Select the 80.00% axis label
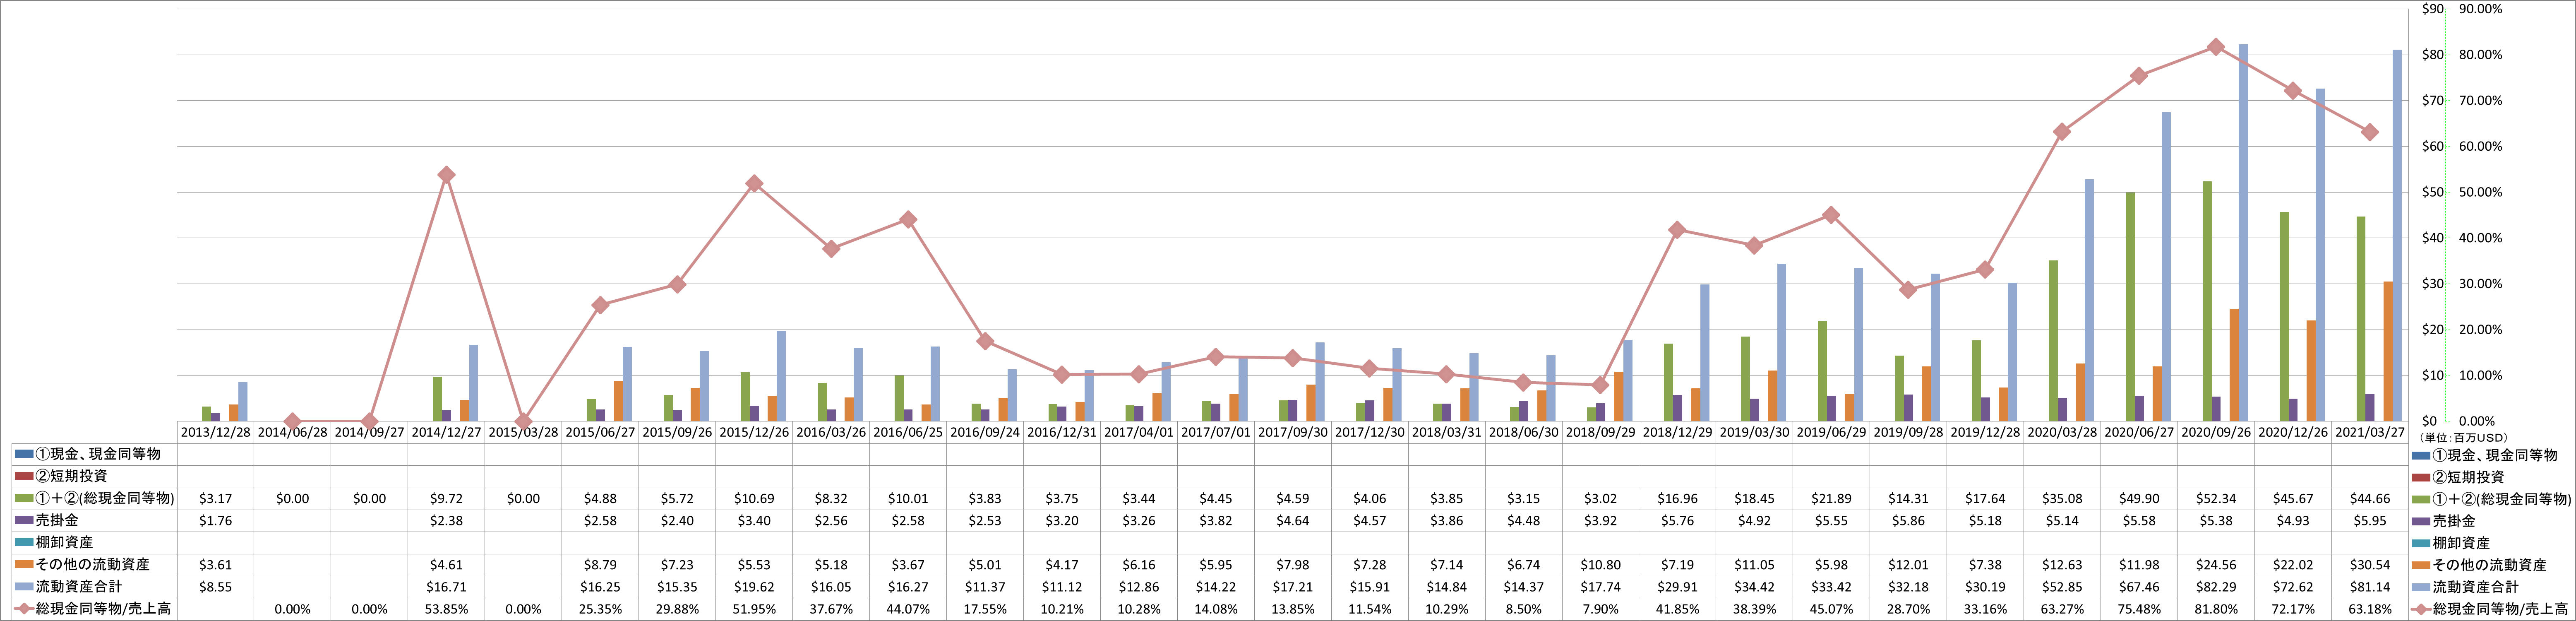This screenshot has height=621, width=2576. tap(2480, 55)
